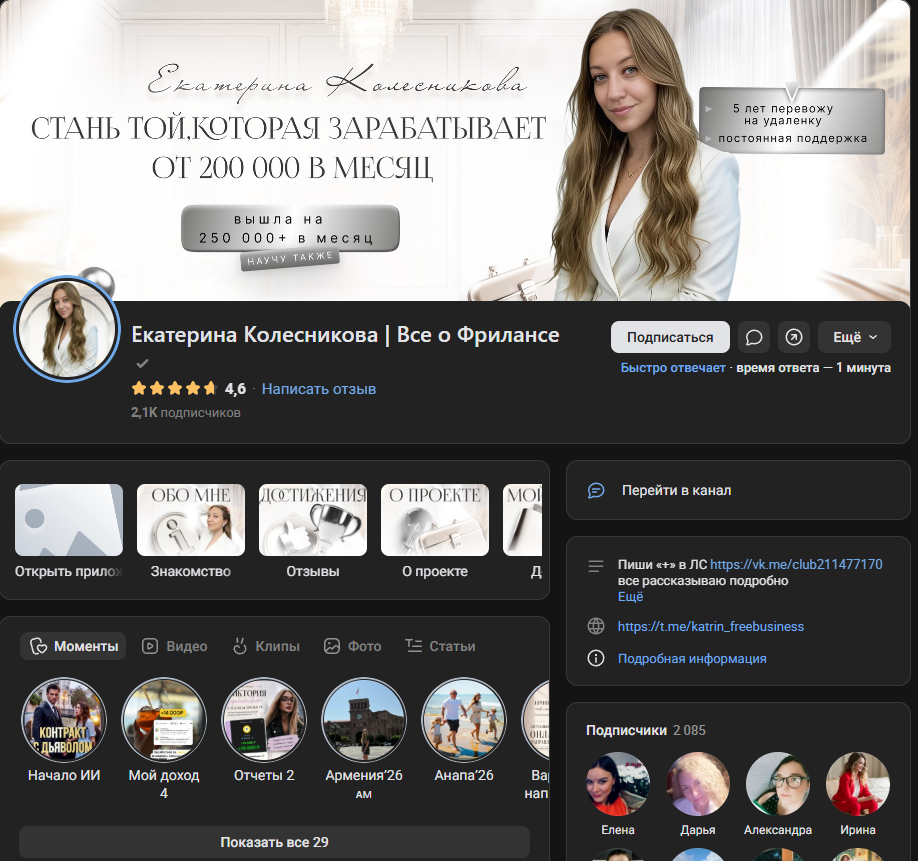
Task: Open the vk.me/club211477170 link
Action: point(796,564)
